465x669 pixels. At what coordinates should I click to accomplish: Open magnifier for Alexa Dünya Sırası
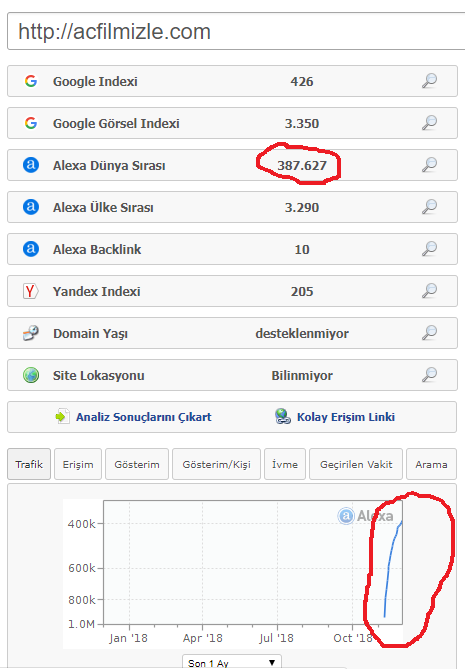click(x=430, y=165)
